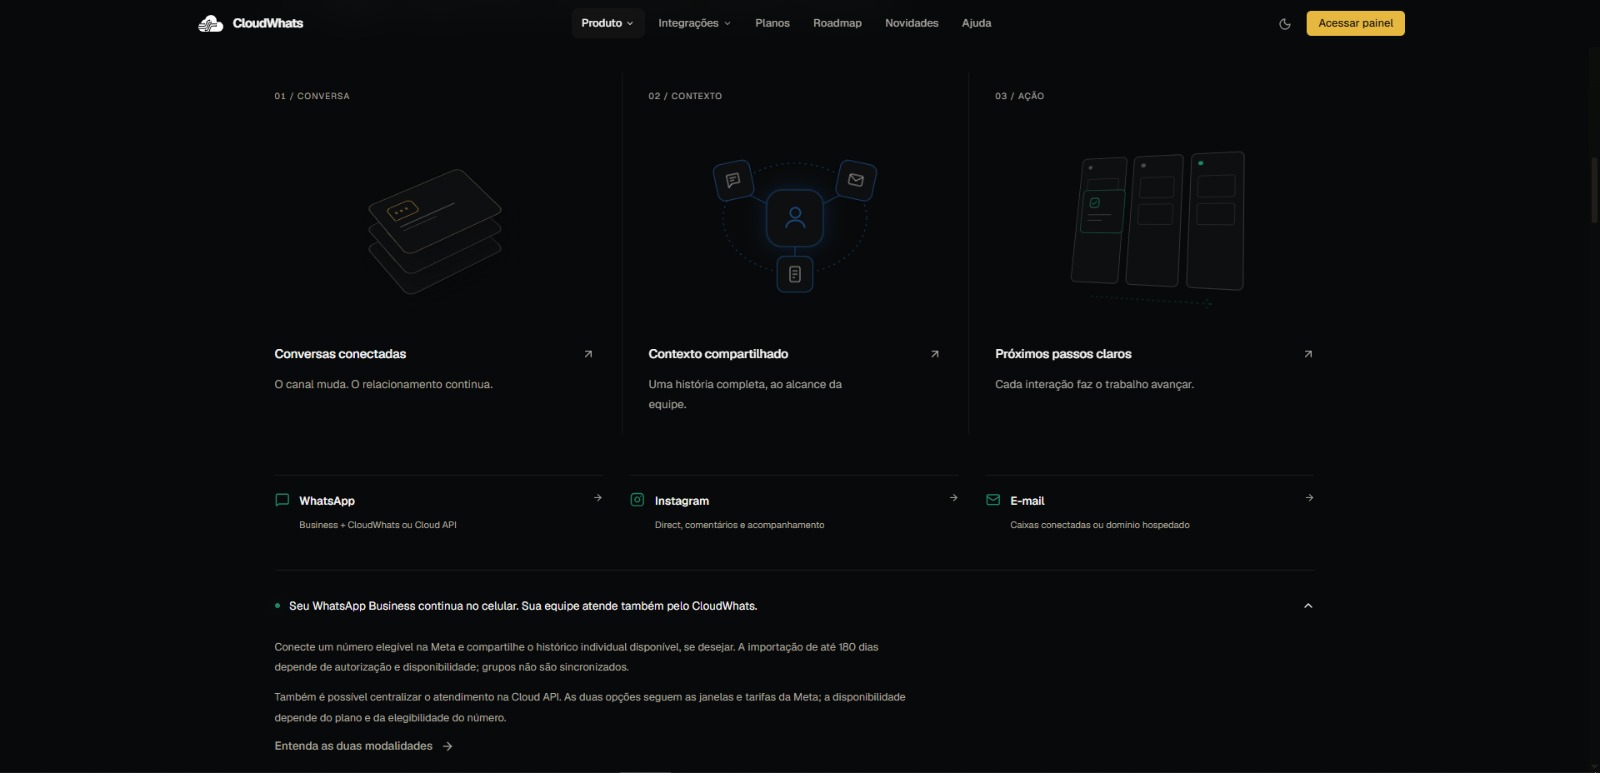The height and width of the screenshot is (773, 1600).
Task: Click the text 'Business + CloudWhats ou Cloud API'
Action: pos(378,525)
